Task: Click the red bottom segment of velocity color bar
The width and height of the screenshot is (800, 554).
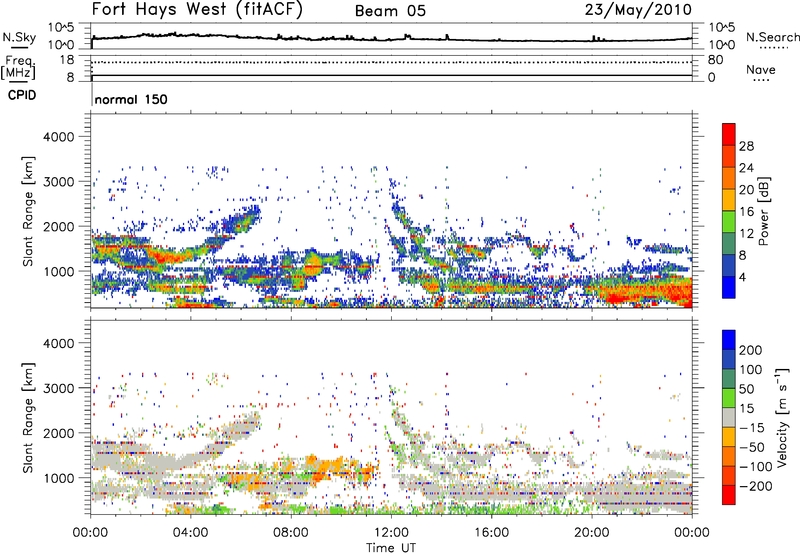Action: point(729,495)
